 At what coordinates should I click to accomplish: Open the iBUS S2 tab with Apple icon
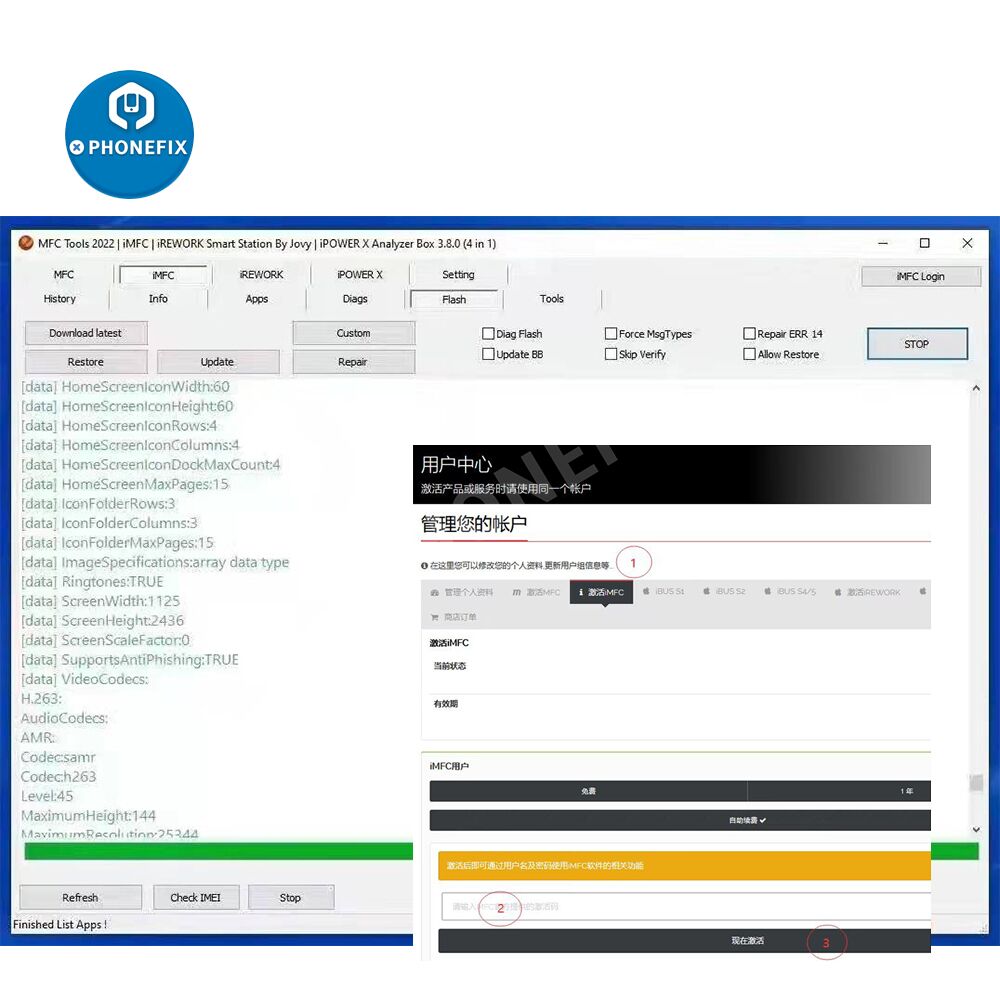tap(724, 592)
